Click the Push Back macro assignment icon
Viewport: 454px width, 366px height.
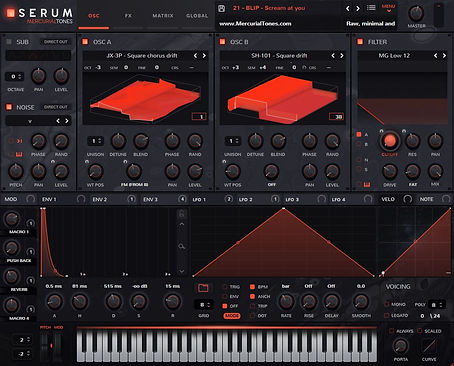click(30, 252)
